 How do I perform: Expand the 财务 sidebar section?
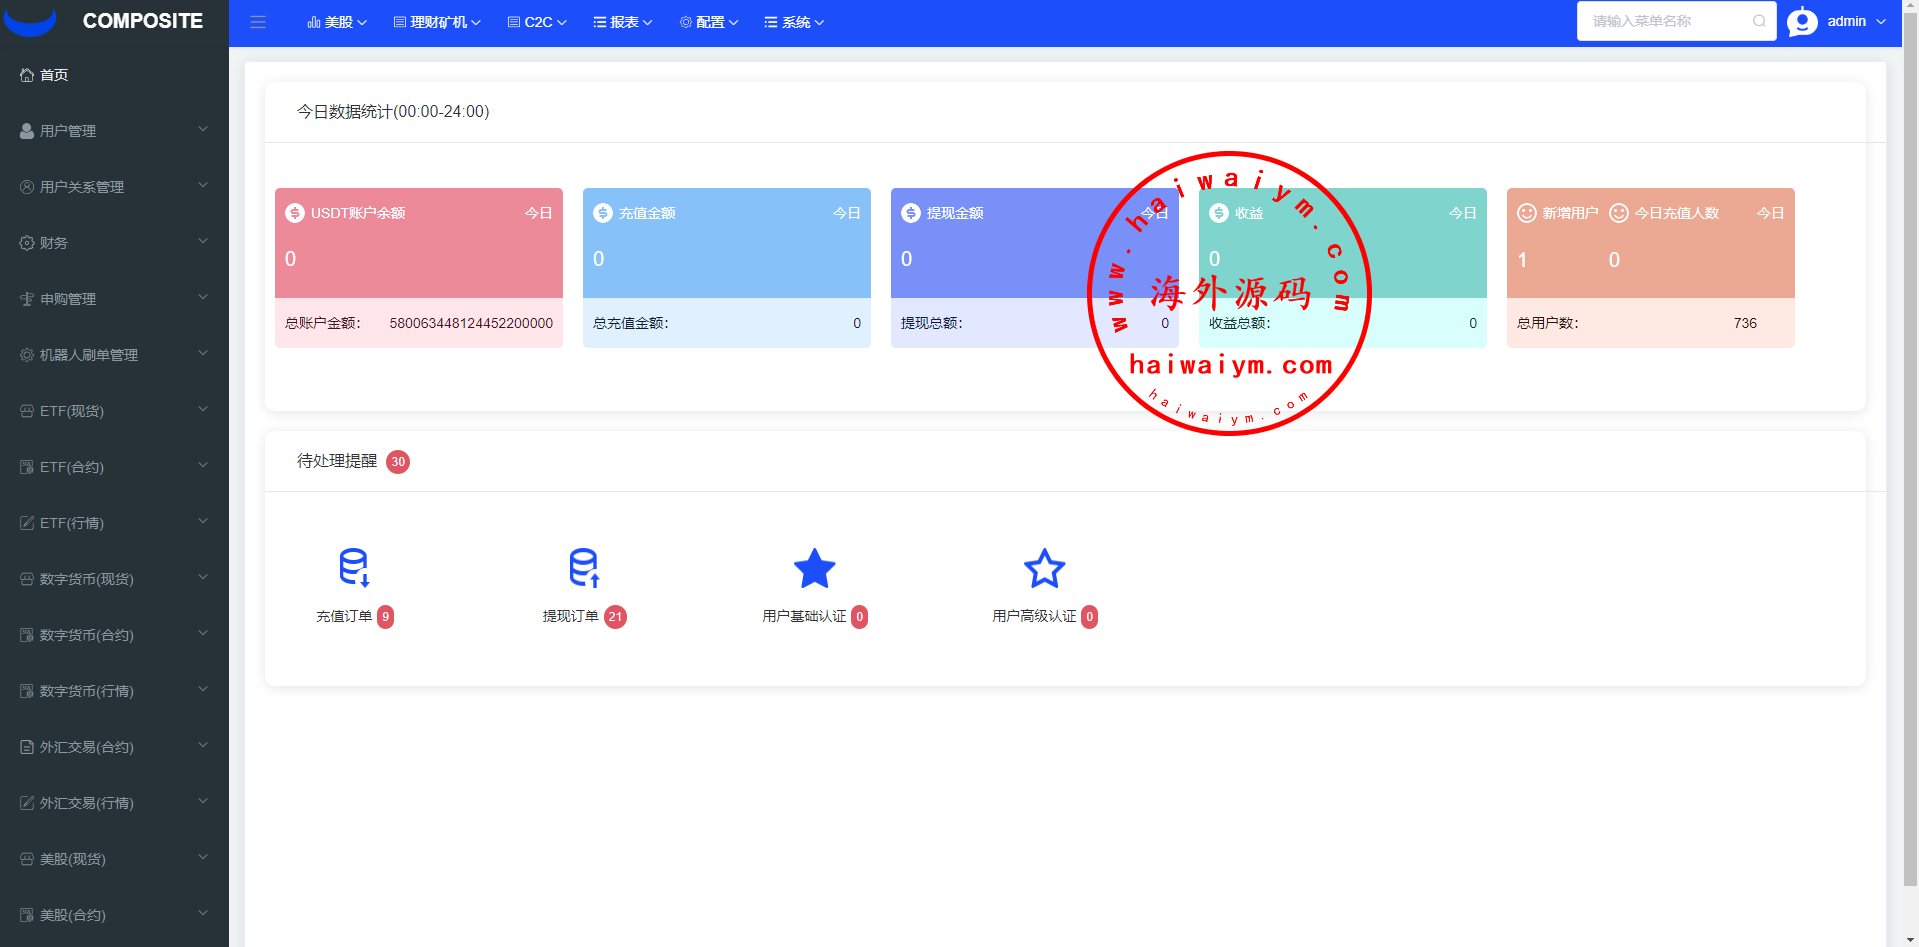tap(114, 243)
